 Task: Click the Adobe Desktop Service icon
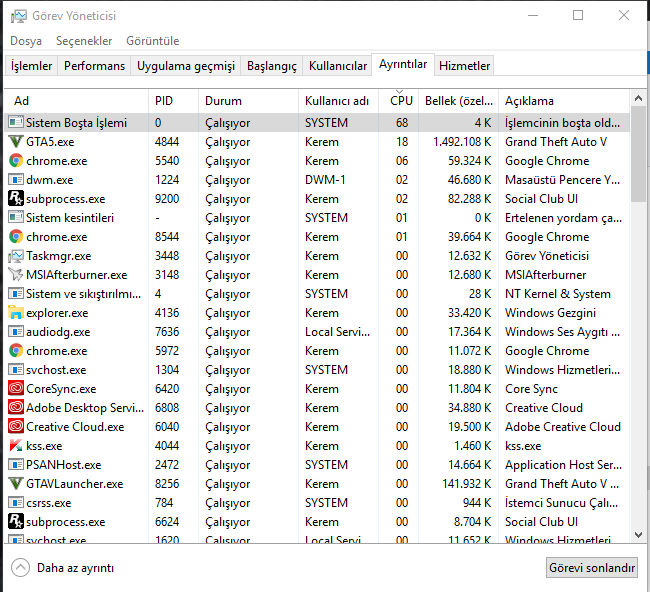[16, 408]
